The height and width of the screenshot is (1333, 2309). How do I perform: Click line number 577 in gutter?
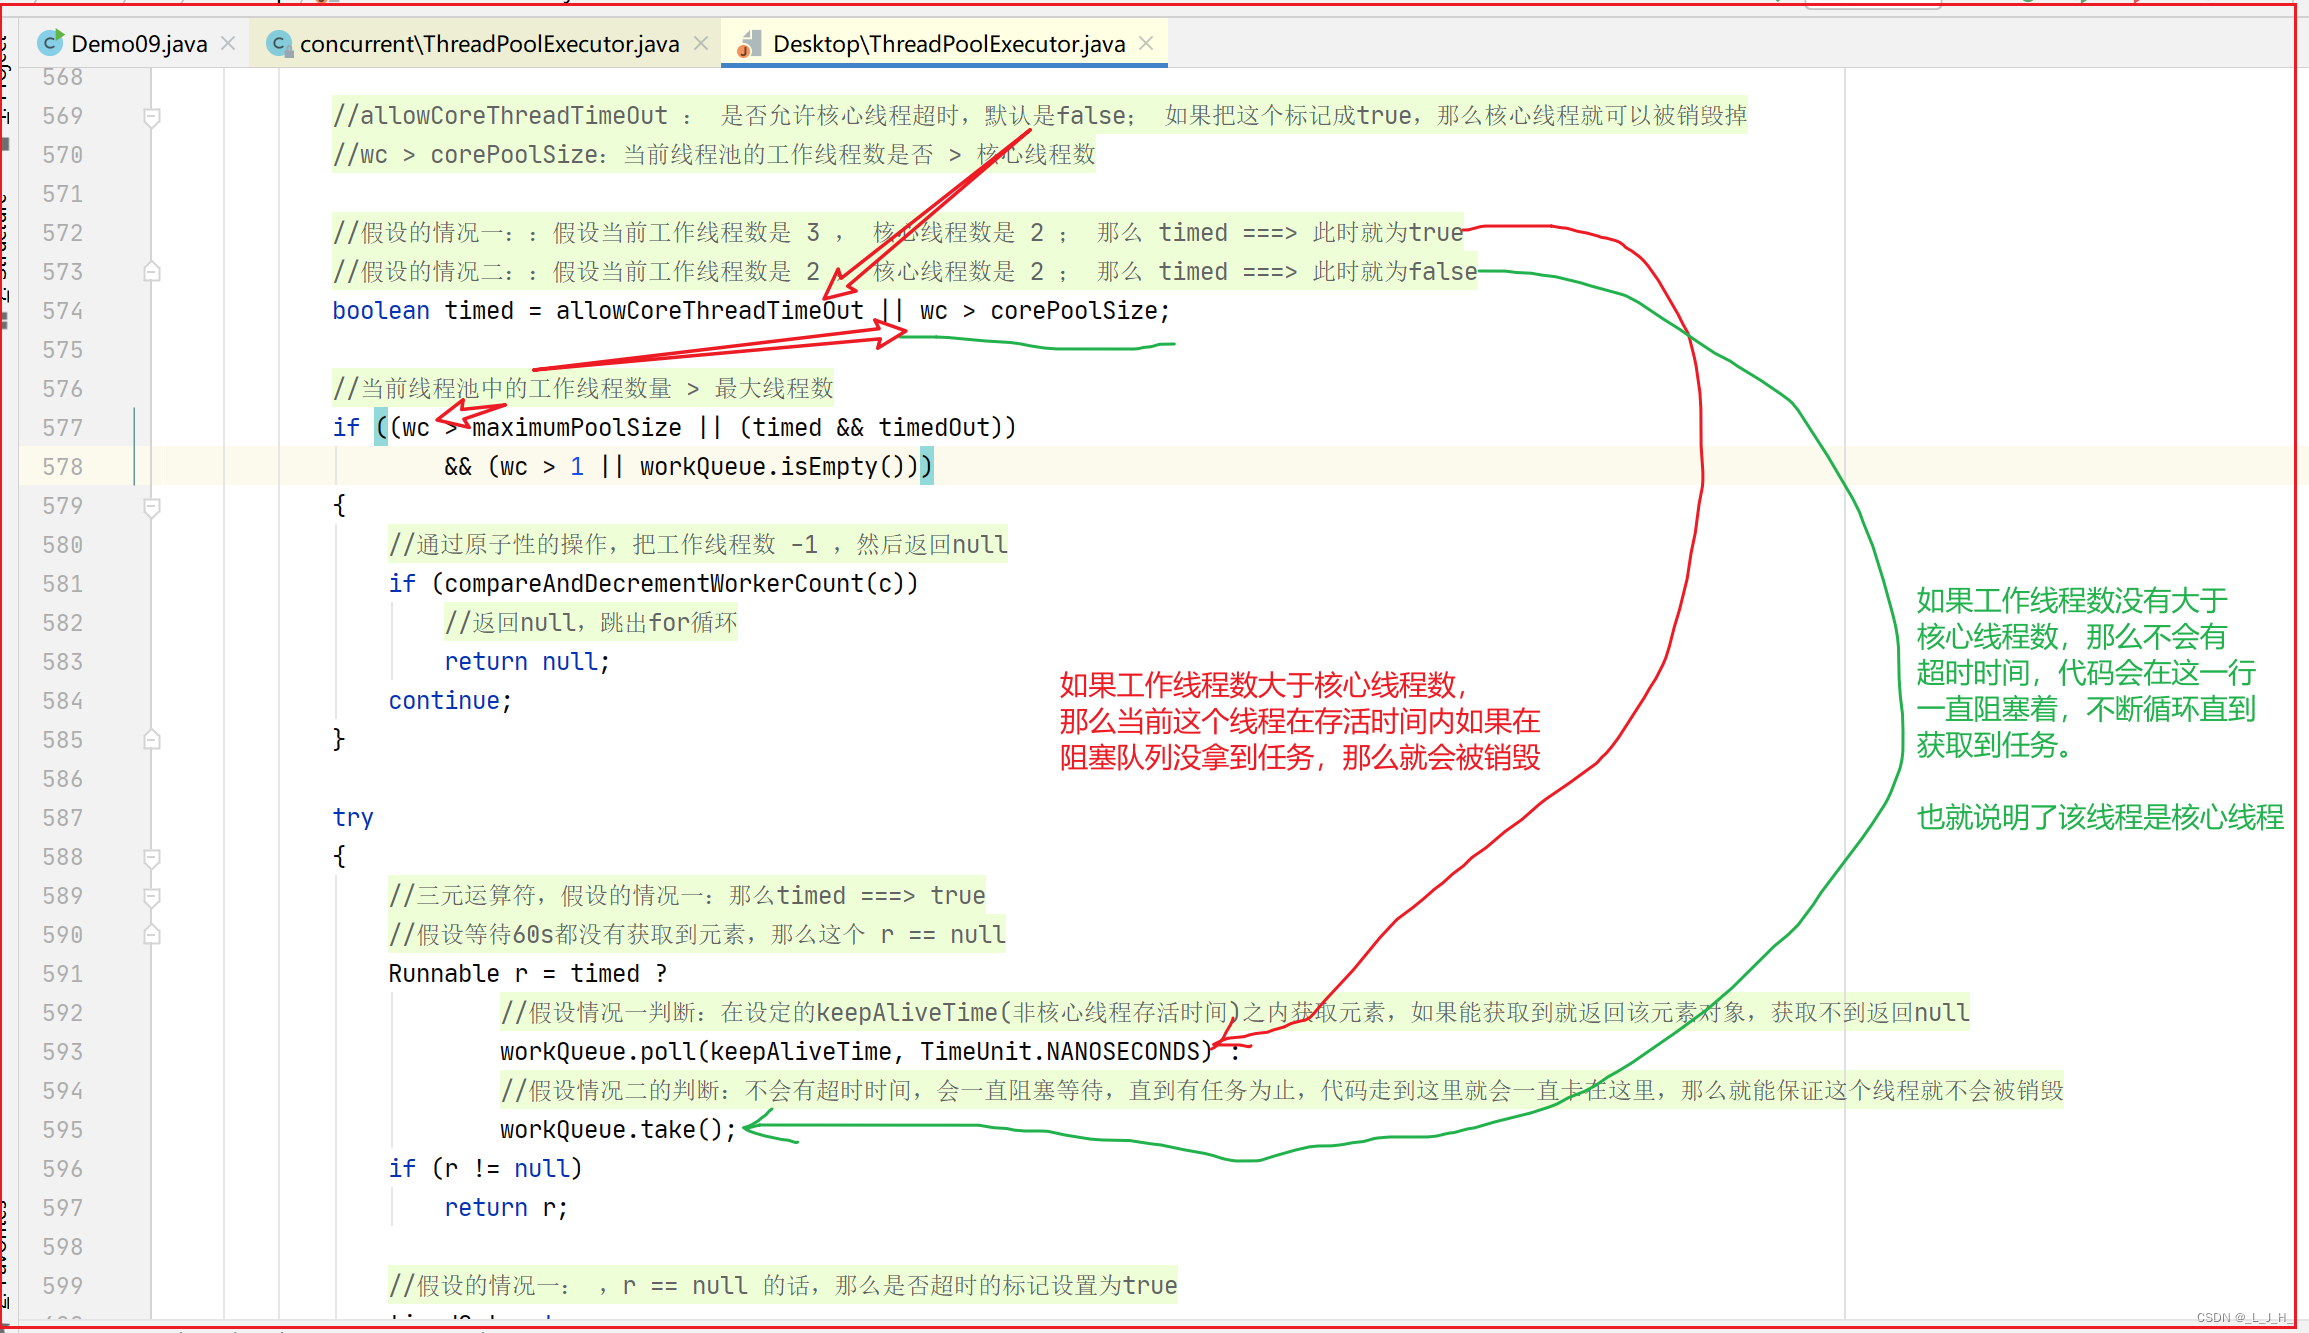tap(62, 428)
